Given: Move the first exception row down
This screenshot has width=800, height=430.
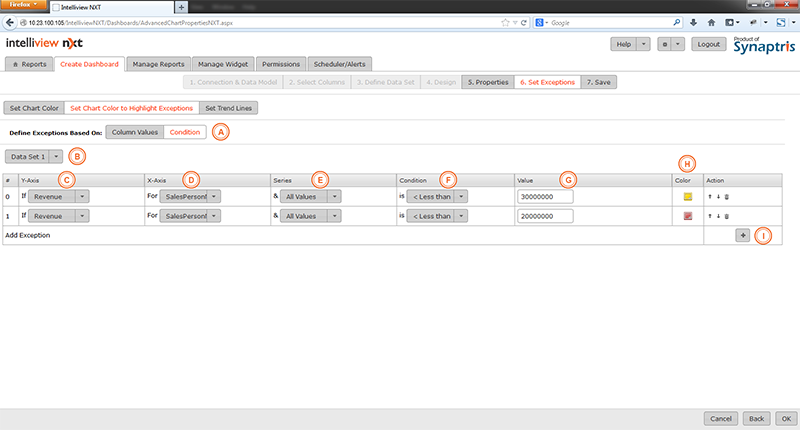Looking at the screenshot, I should tap(718, 197).
